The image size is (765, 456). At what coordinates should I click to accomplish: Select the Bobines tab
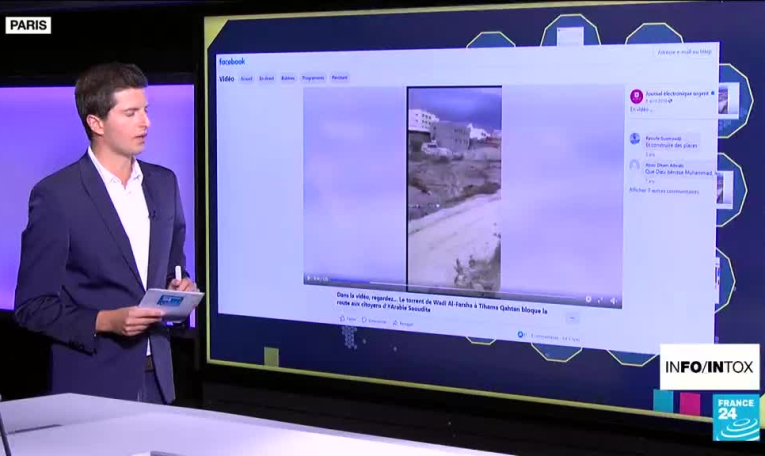[288, 78]
